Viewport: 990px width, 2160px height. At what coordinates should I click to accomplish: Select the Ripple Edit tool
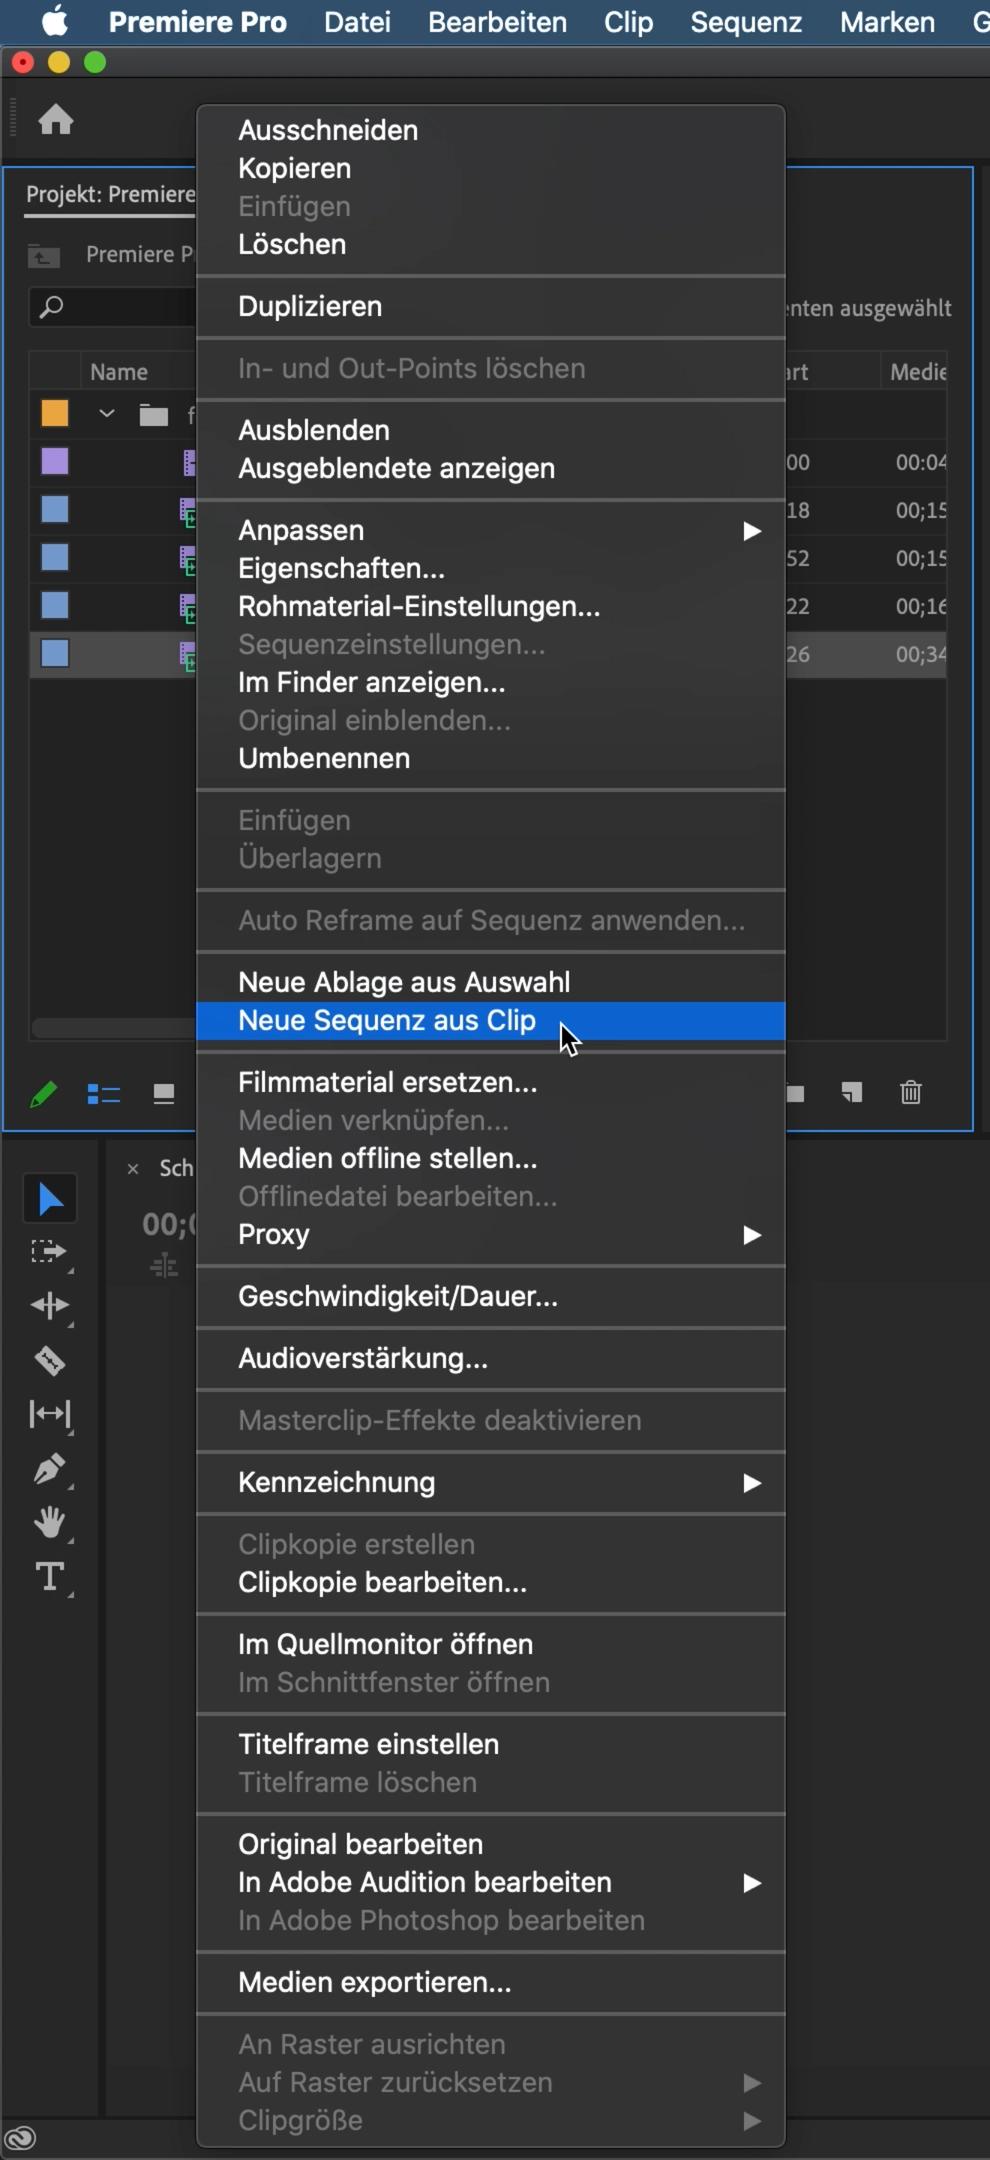[x=49, y=1306]
